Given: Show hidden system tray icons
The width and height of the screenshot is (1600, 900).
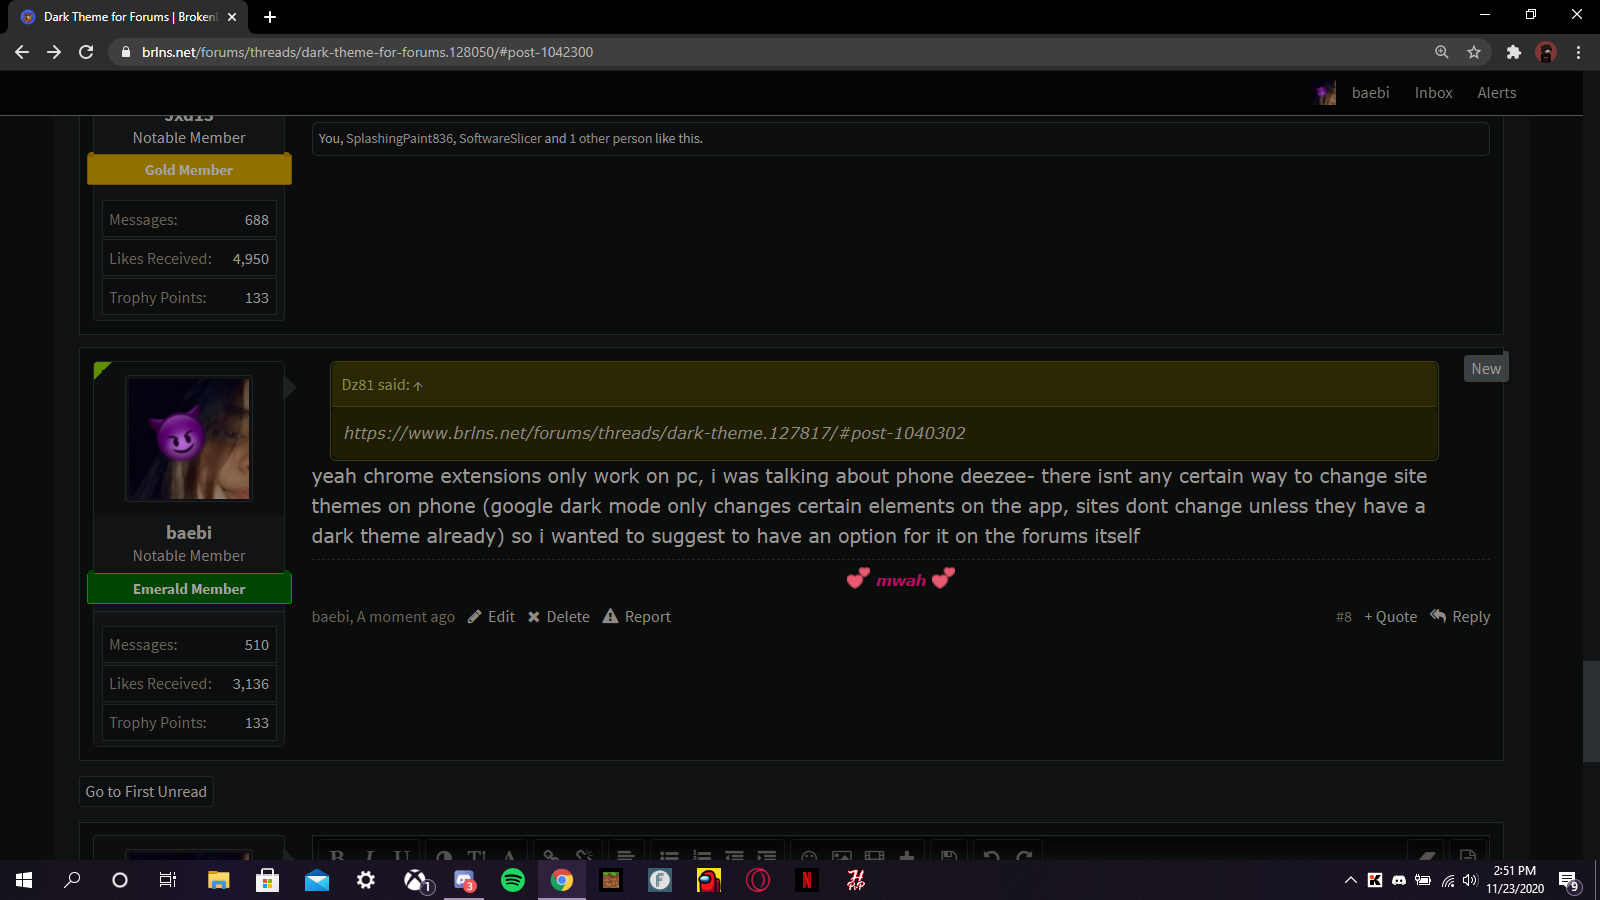Looking at the screenshot, I should tap(1351, 880).
